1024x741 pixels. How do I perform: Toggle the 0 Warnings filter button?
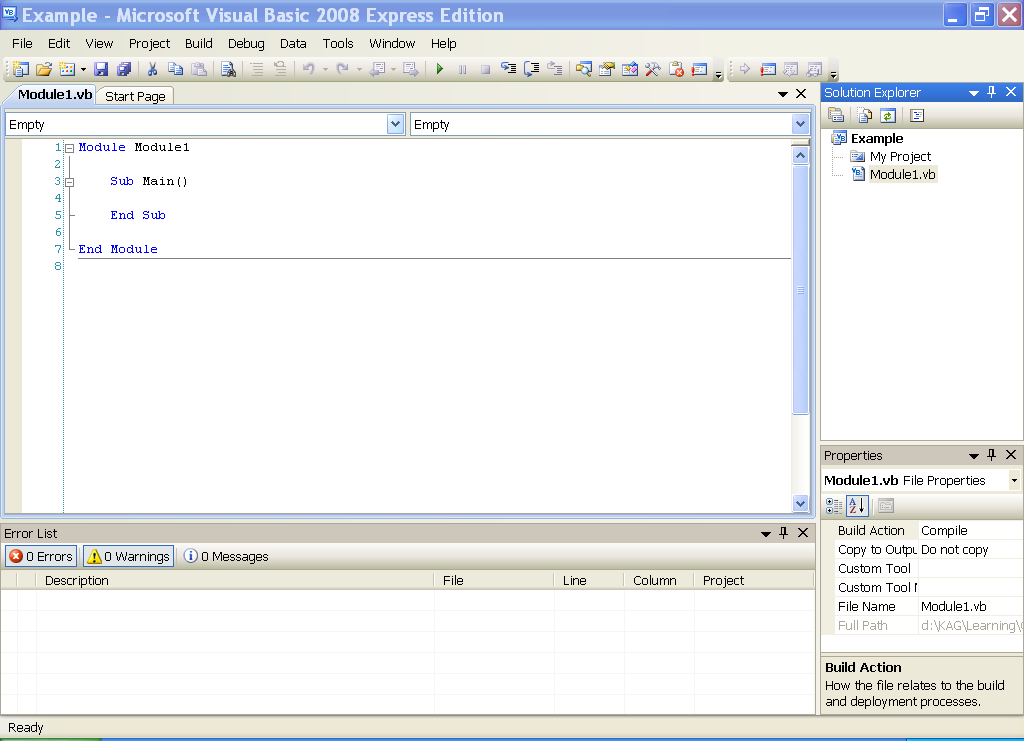(129, 556)
